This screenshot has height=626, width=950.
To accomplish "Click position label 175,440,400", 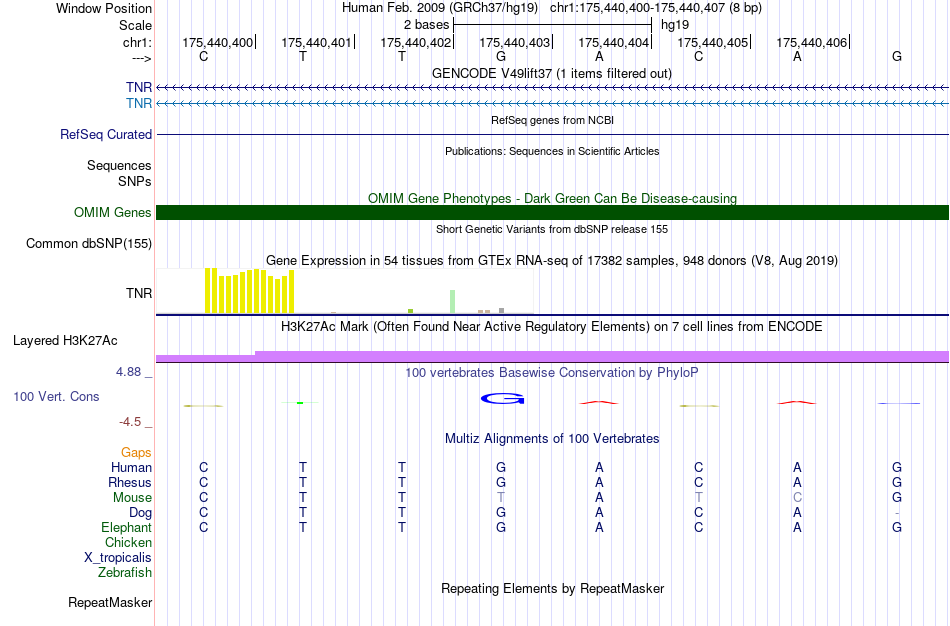I will [218, 42].
